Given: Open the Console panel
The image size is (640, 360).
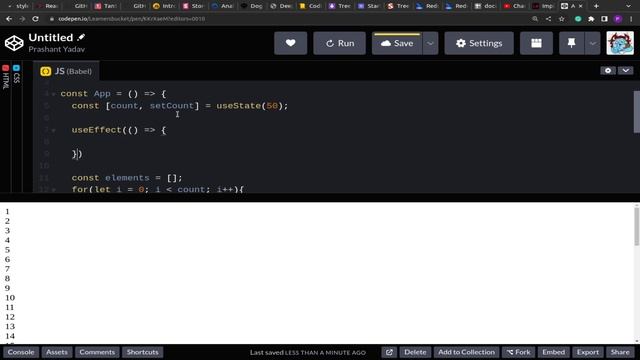Looking at the screenshot, I should (21, 352).
